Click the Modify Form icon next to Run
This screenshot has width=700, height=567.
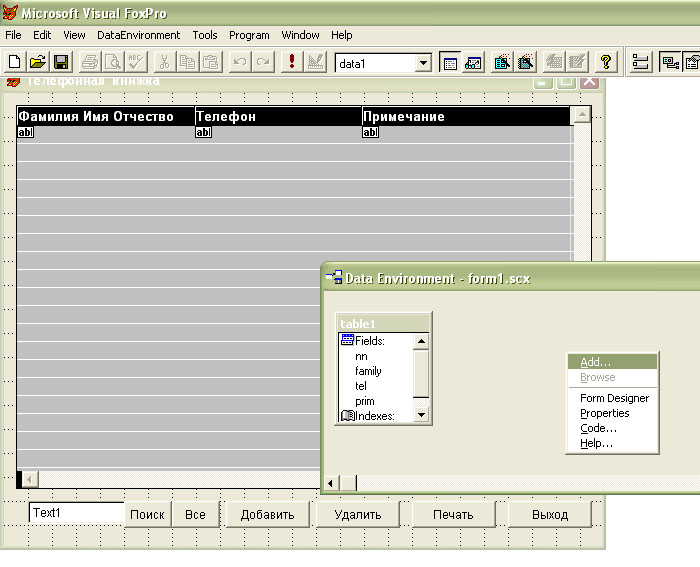coord(315,62)
